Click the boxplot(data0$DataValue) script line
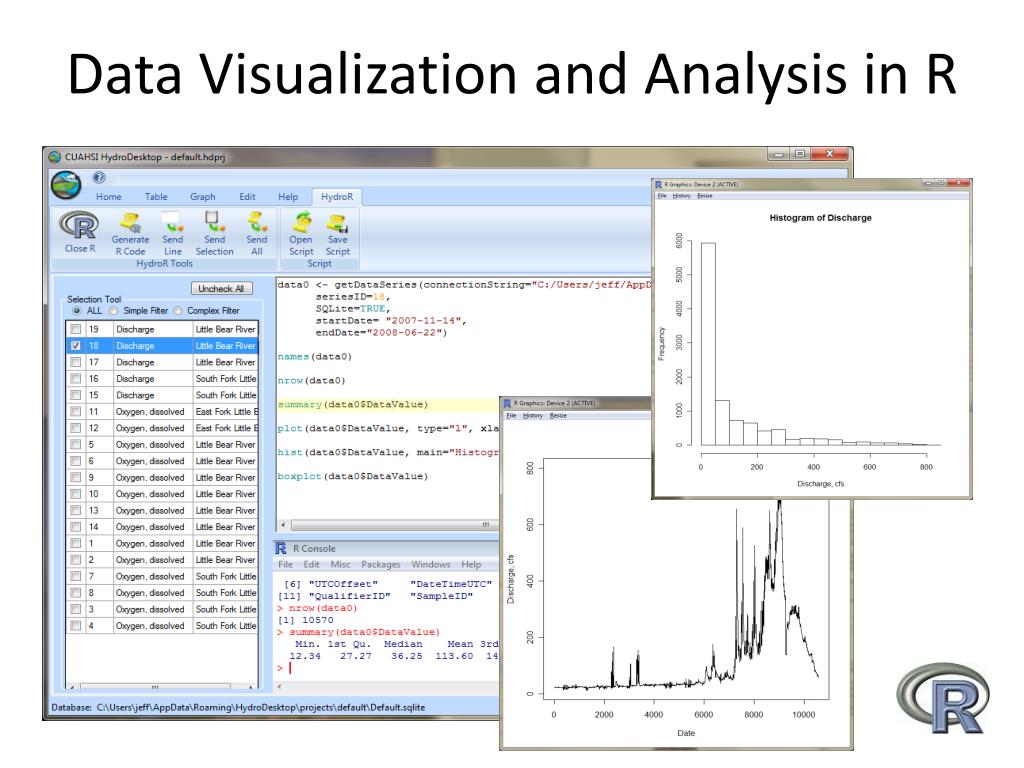Screen dimensions: 1024x768 (x=353, y=477)
